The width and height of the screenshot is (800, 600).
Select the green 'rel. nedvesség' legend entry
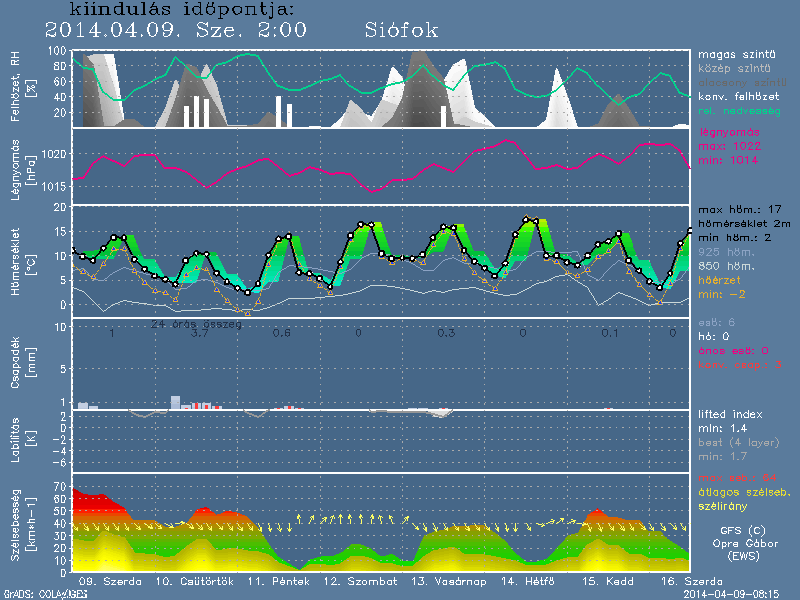740,110
